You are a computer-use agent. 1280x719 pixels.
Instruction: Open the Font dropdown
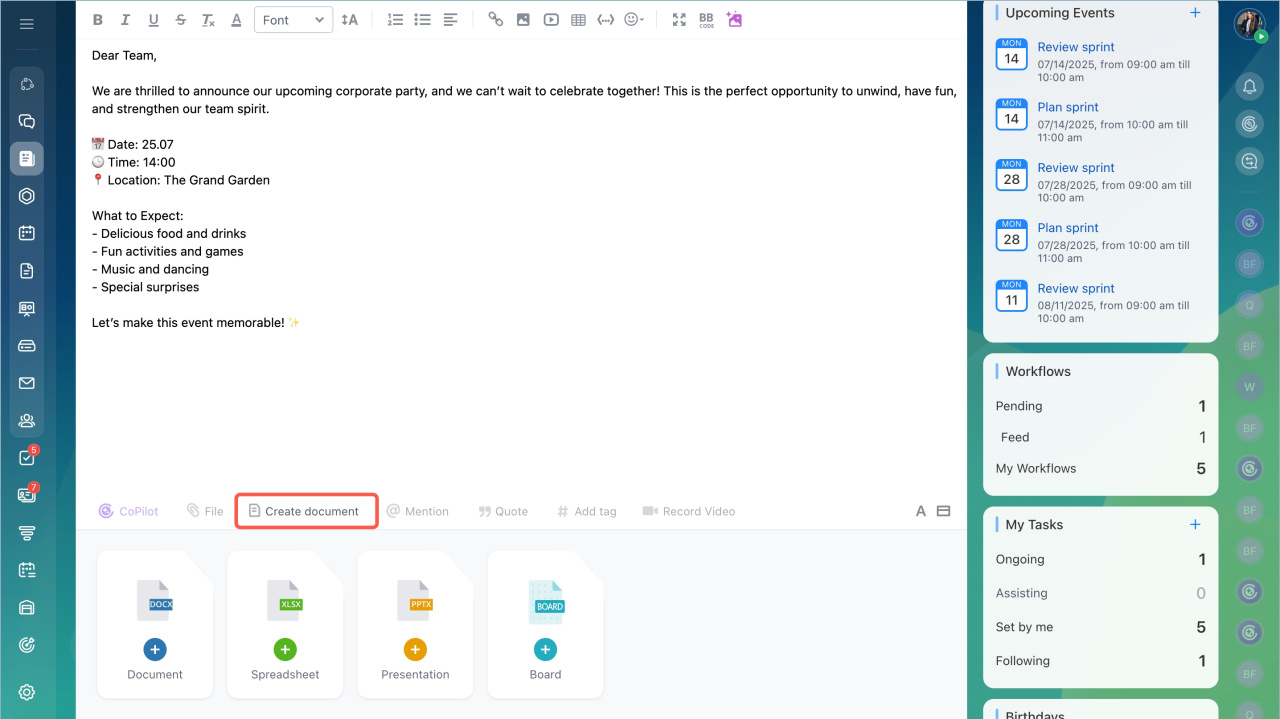293,20
